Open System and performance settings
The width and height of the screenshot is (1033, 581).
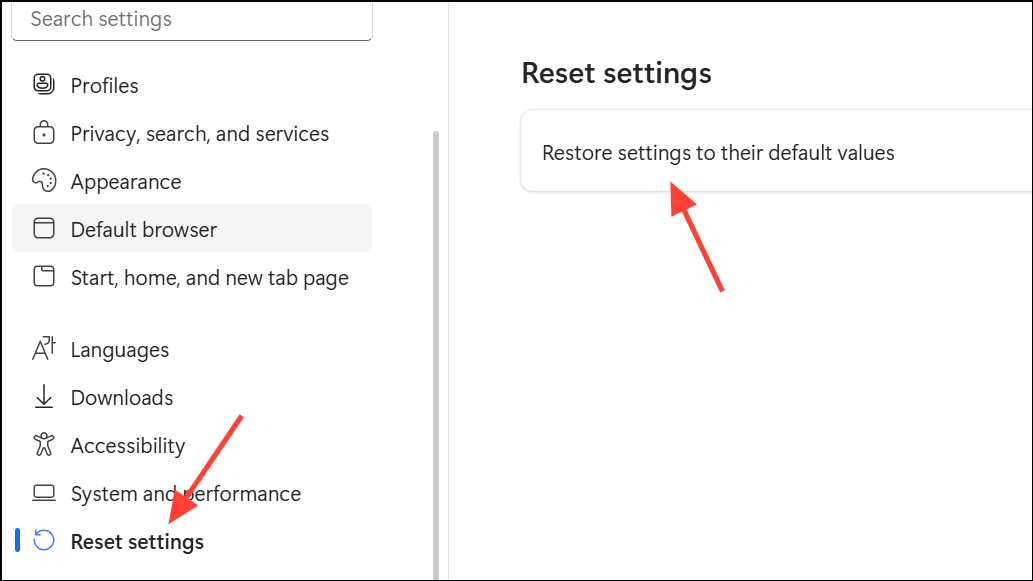(185, 493)
